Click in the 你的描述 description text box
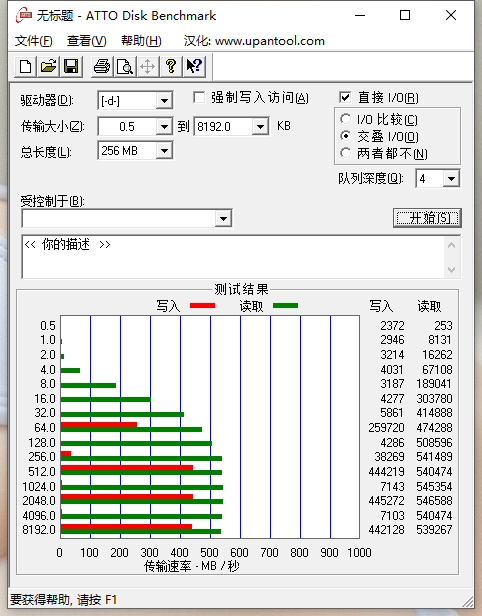Image resolution: width=482 pixels, height=616 pixels. 234,257
